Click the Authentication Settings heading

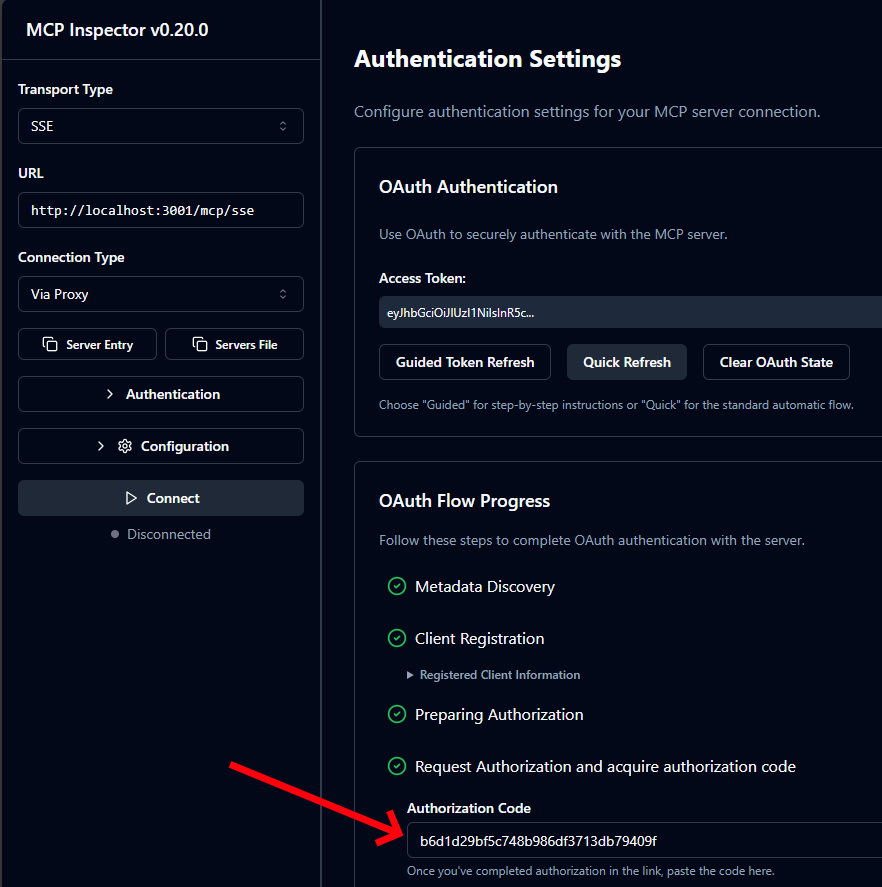[x=488, y=59]
